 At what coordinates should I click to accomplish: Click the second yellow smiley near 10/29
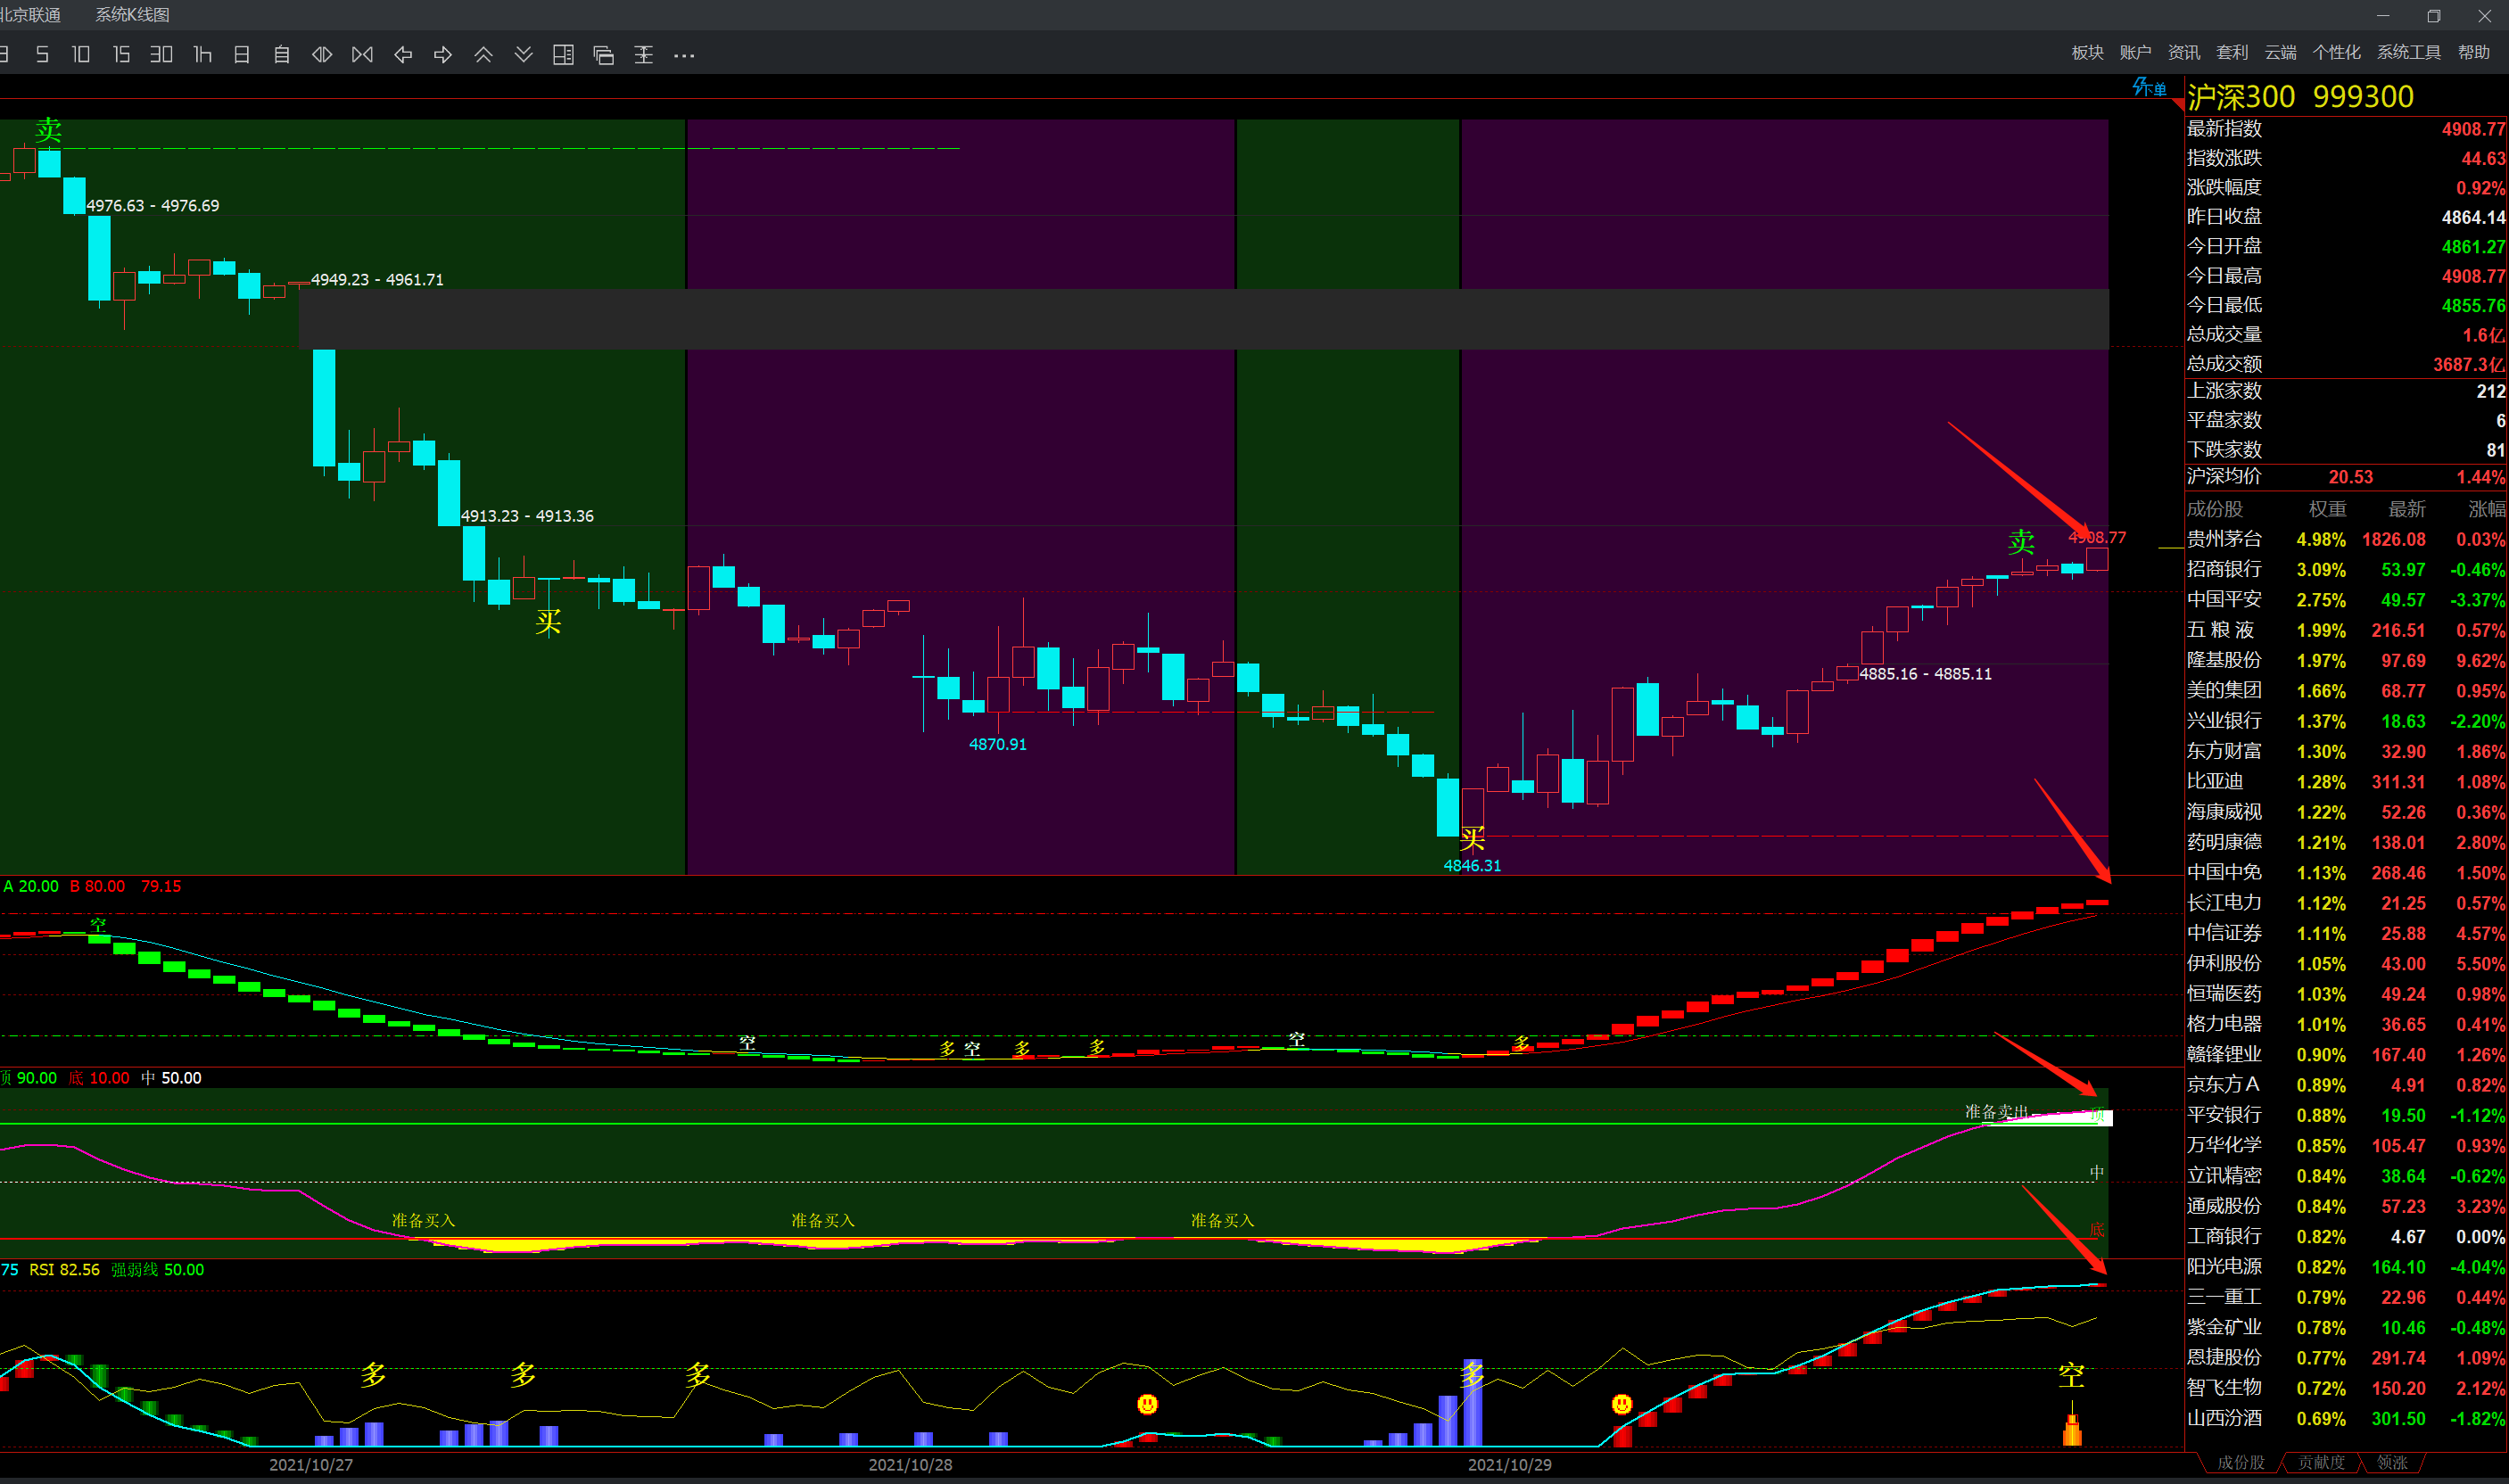point(1622,1404)
